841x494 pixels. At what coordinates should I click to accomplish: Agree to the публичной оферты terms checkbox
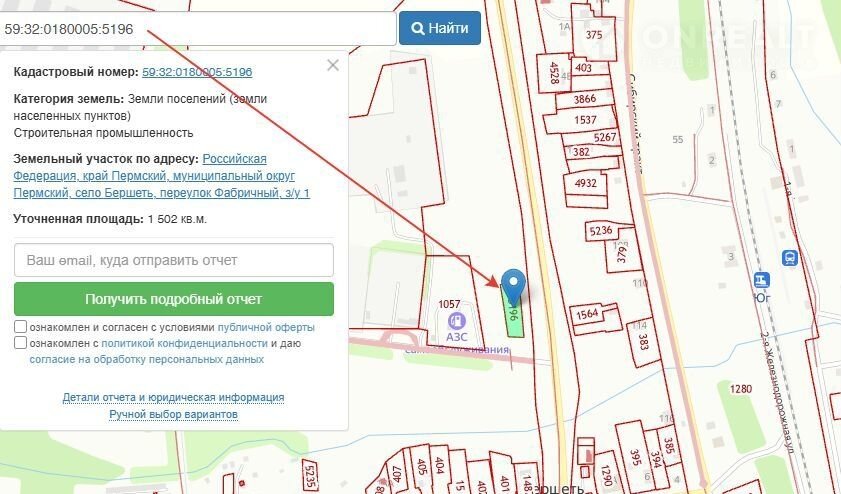pos(21,327)
